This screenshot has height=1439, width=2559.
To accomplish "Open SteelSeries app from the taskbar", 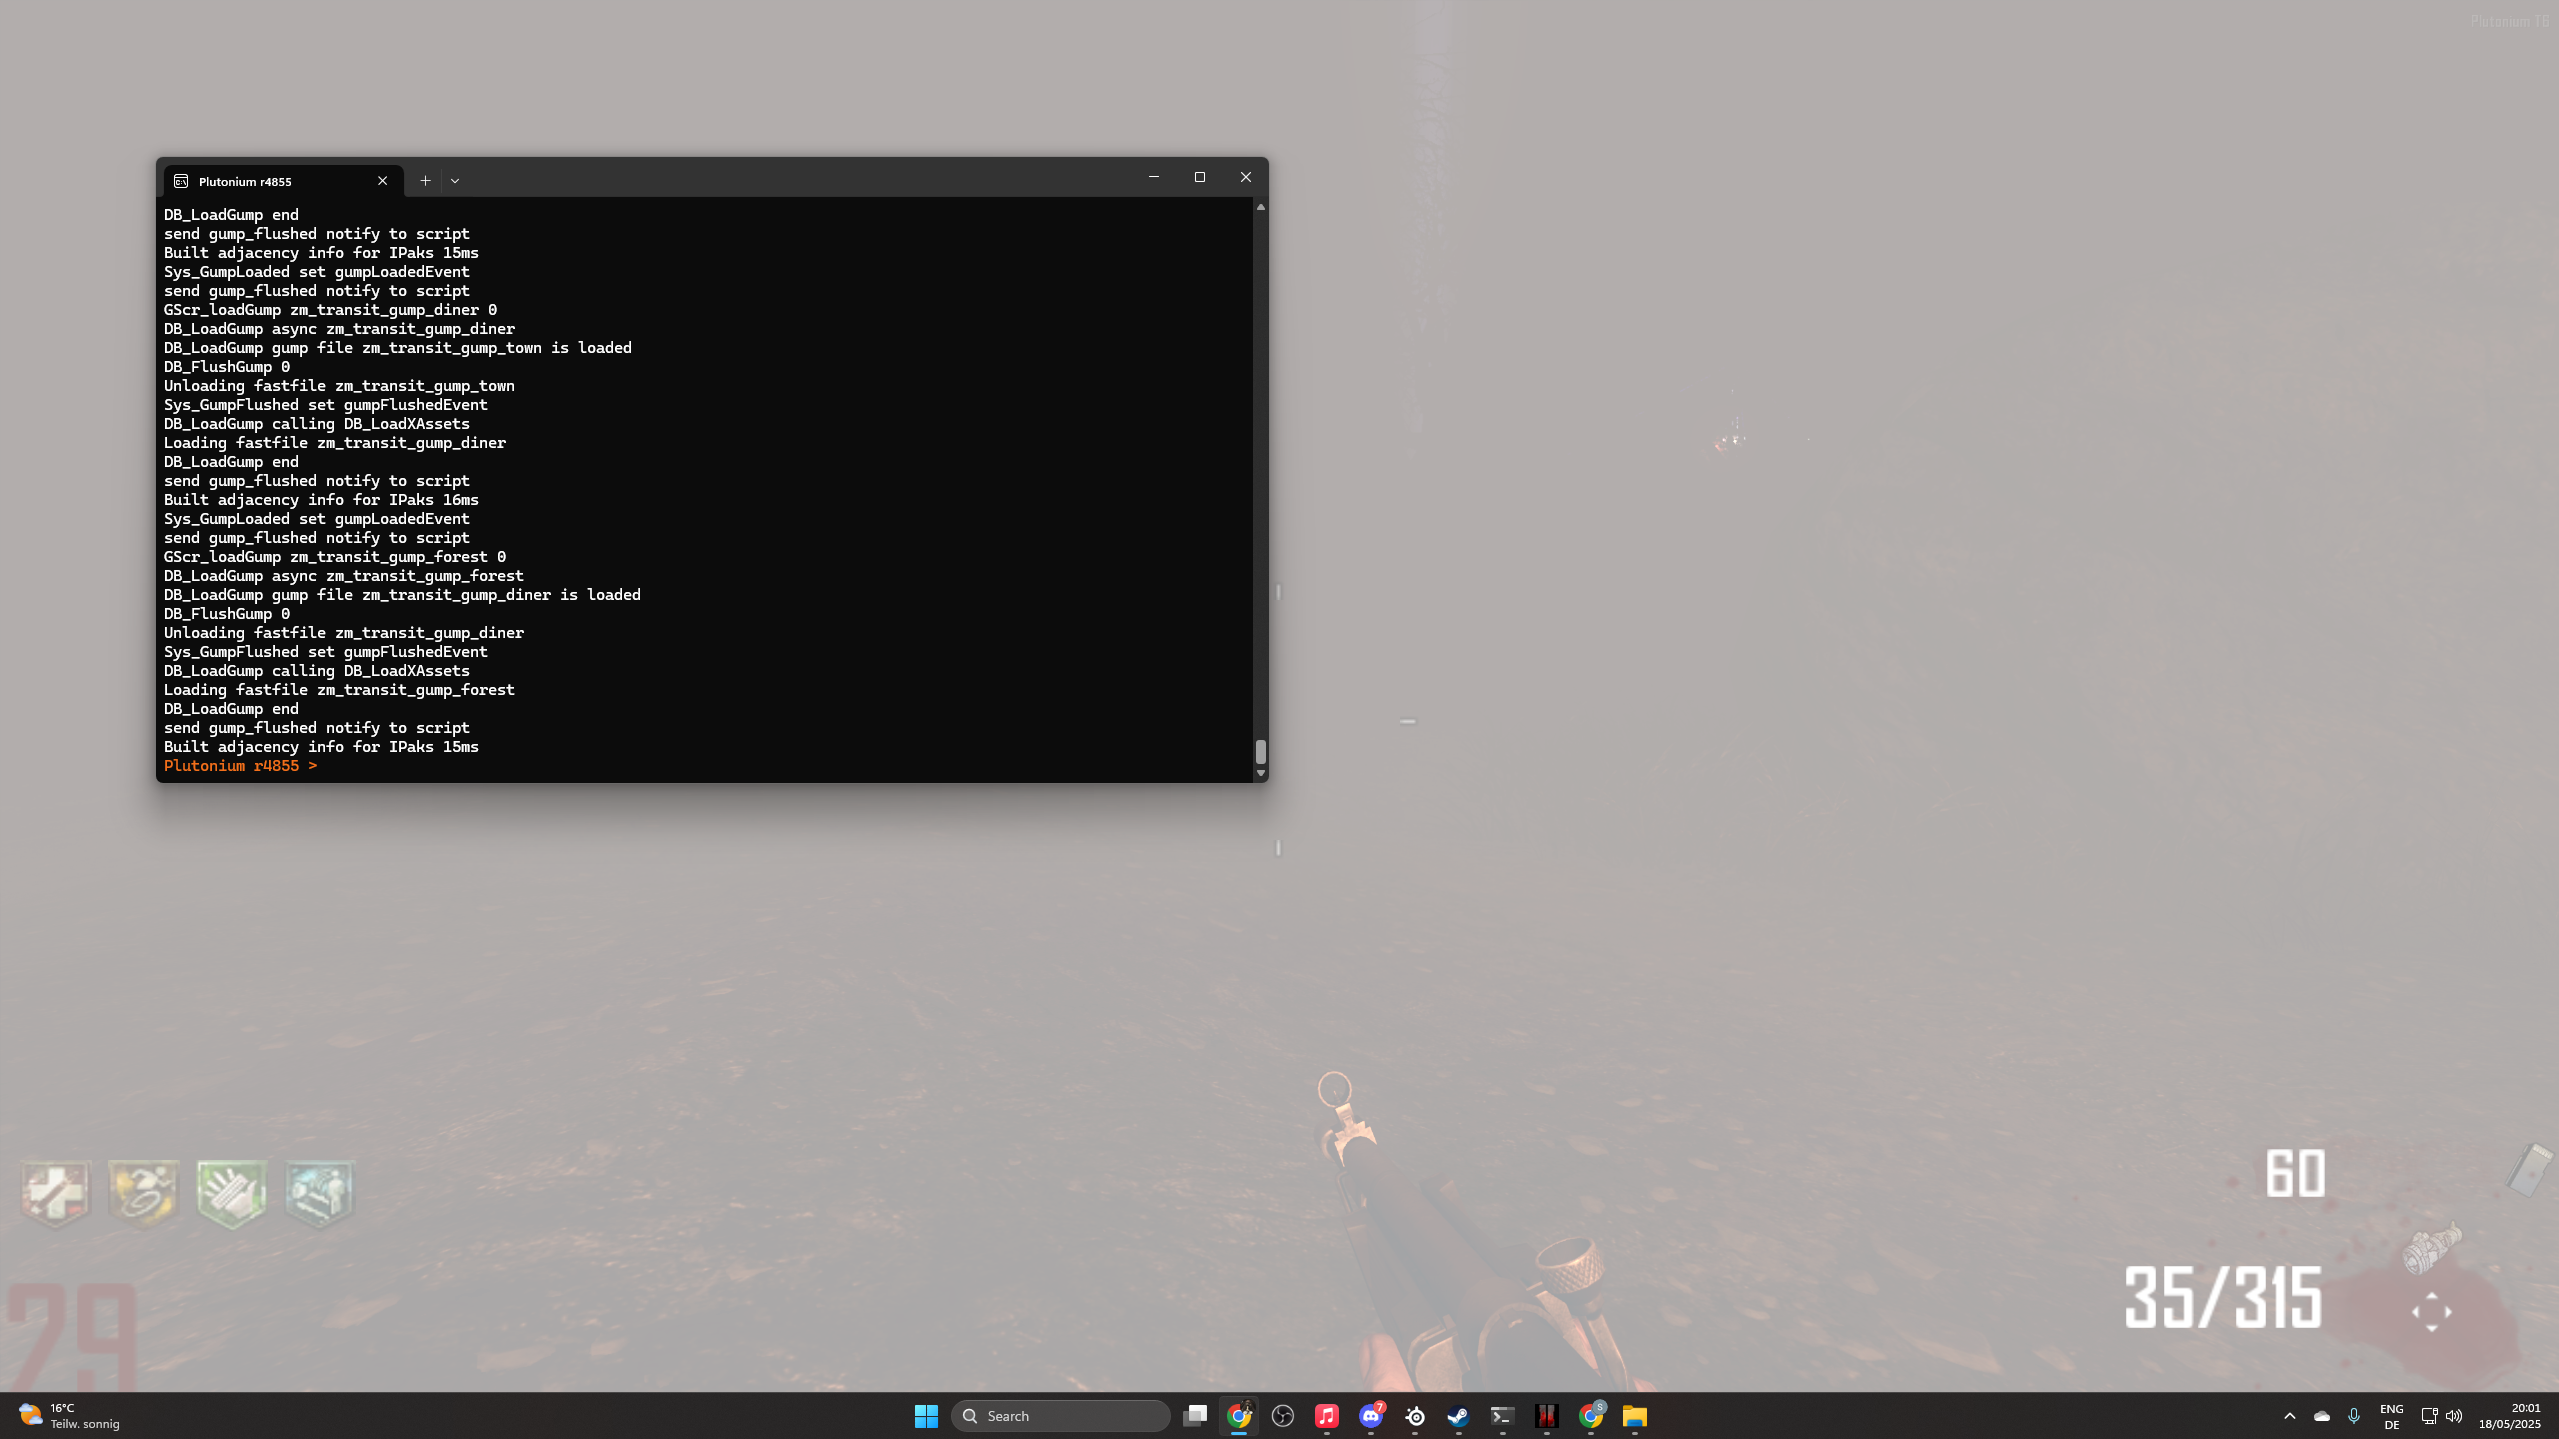I will [1415, 1416].
